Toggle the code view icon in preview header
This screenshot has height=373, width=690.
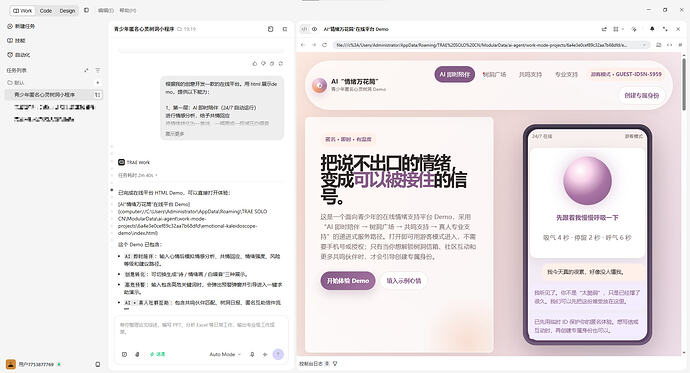click(304, 29)
